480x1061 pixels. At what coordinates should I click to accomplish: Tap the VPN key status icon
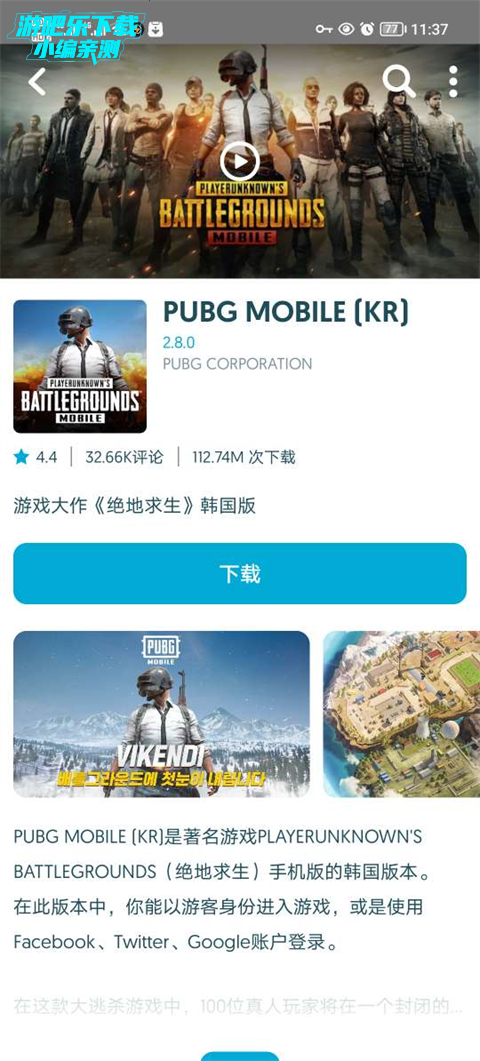pos(324,29)
